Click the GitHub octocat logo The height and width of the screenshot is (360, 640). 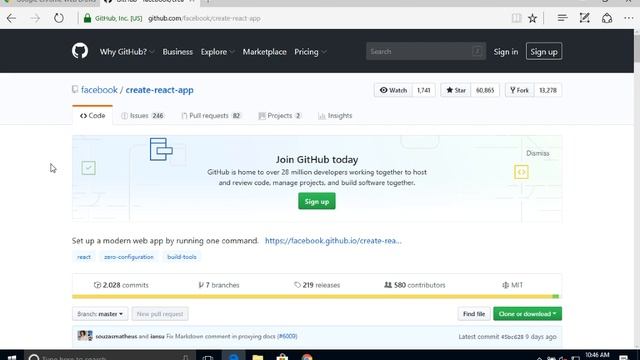[x=80, y=51]
